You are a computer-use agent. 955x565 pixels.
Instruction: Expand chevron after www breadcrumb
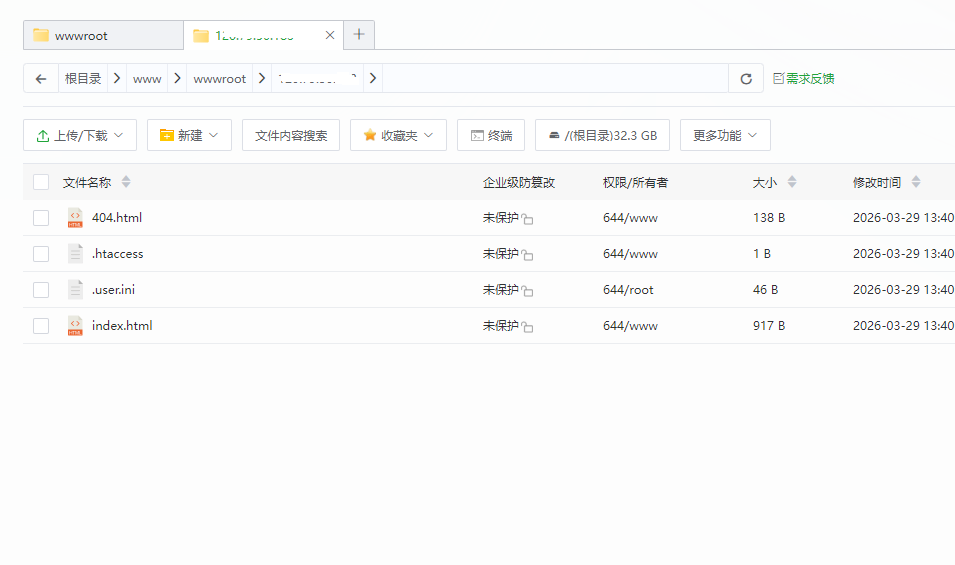[177, 79]
